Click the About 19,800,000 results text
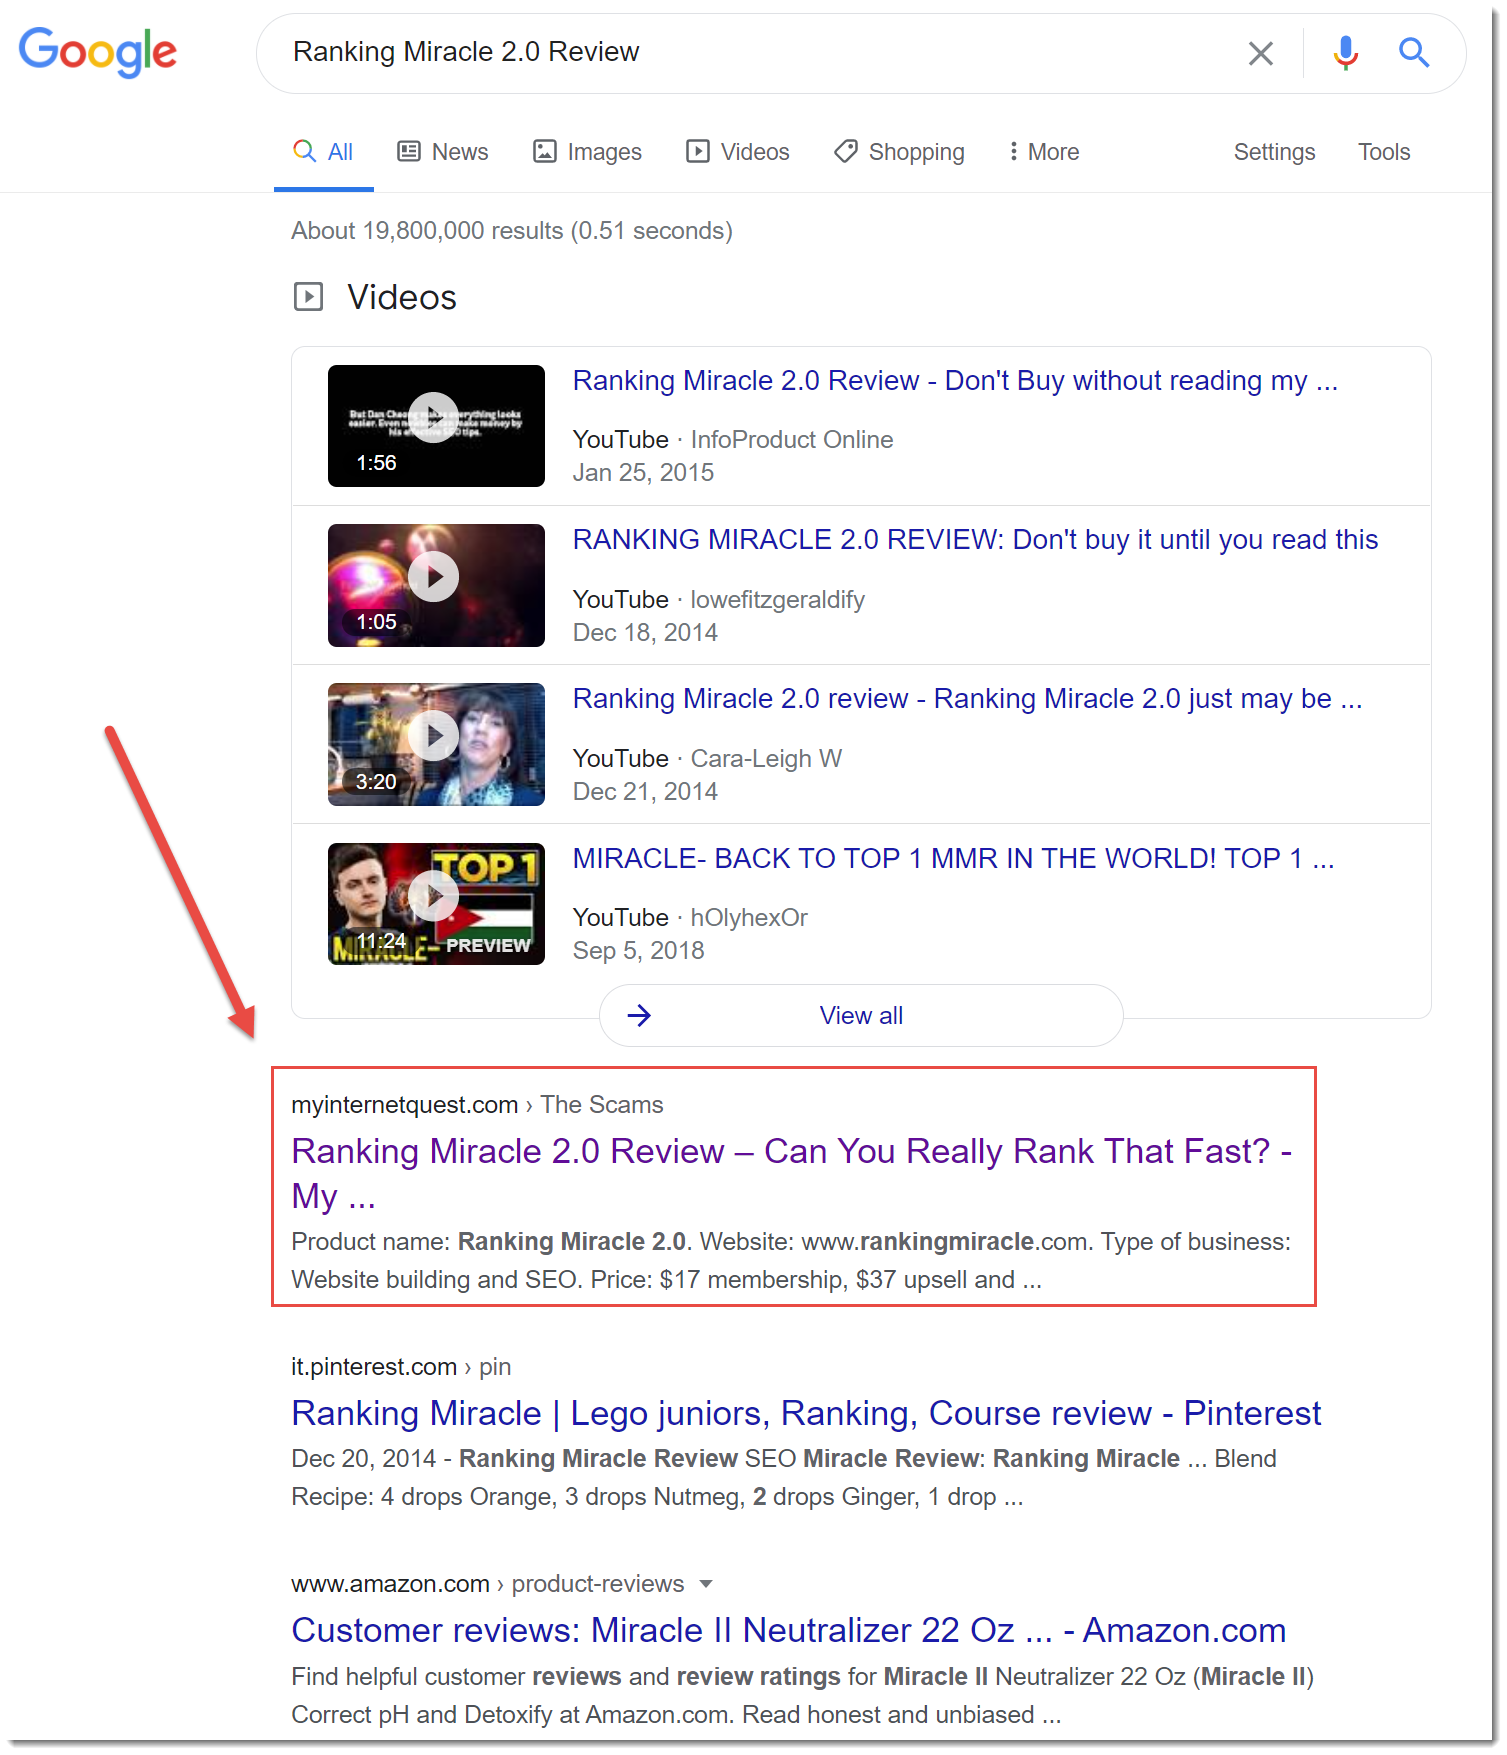 tap(512, 231)
